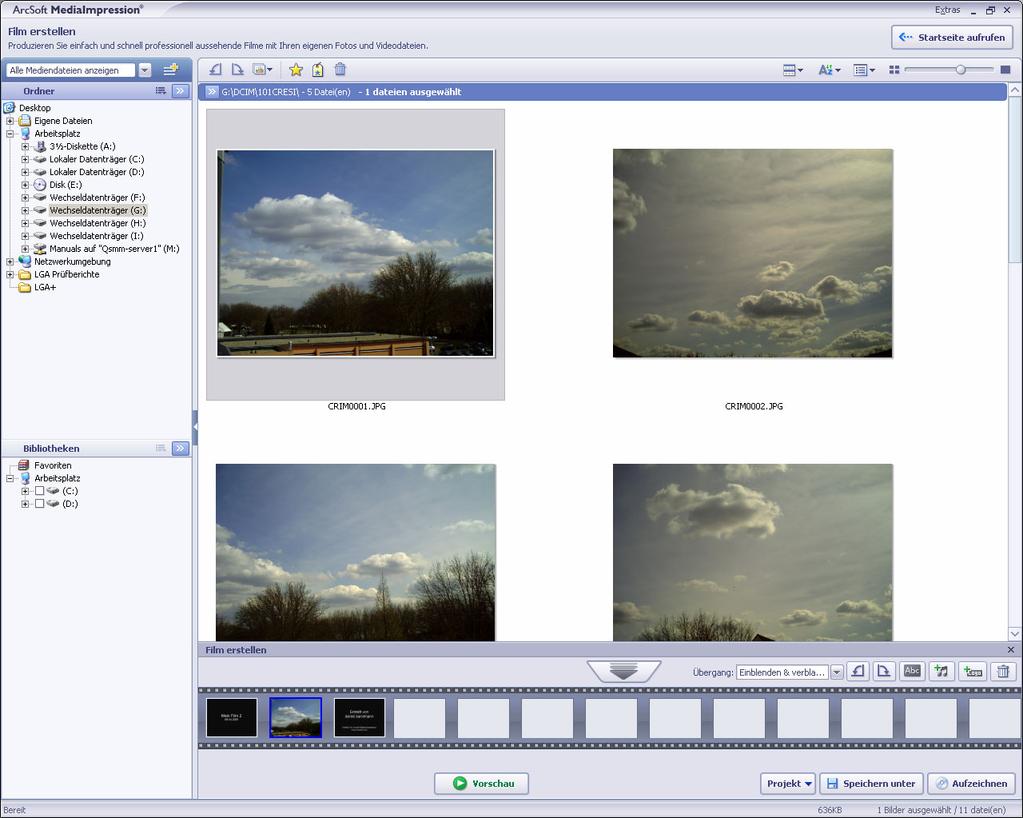The image size is (1023, 818).
Task: Expand the 'Lokaler Datenträger (D:)' node
Action: 25,172
